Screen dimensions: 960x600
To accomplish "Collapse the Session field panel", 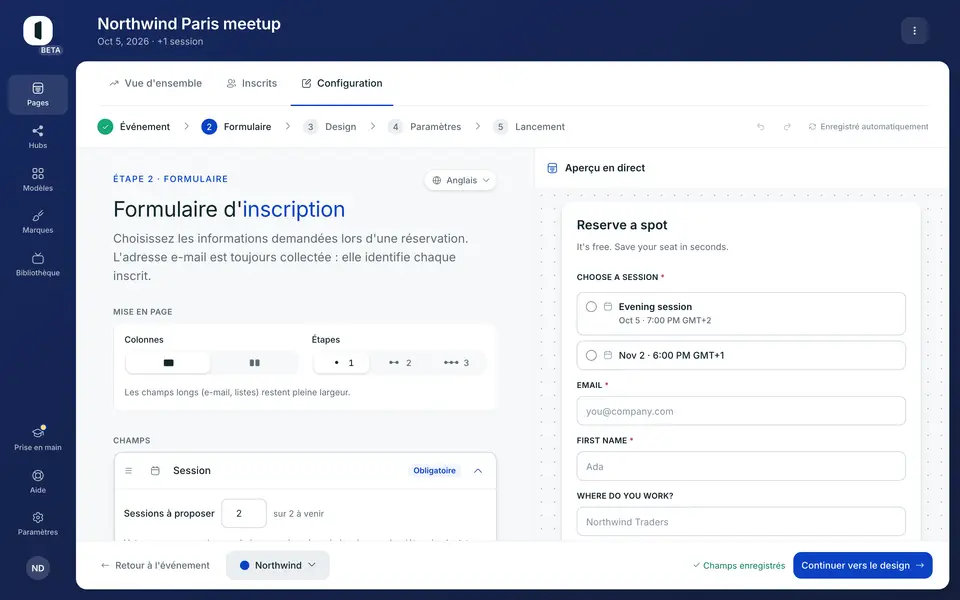I will 478,471.
